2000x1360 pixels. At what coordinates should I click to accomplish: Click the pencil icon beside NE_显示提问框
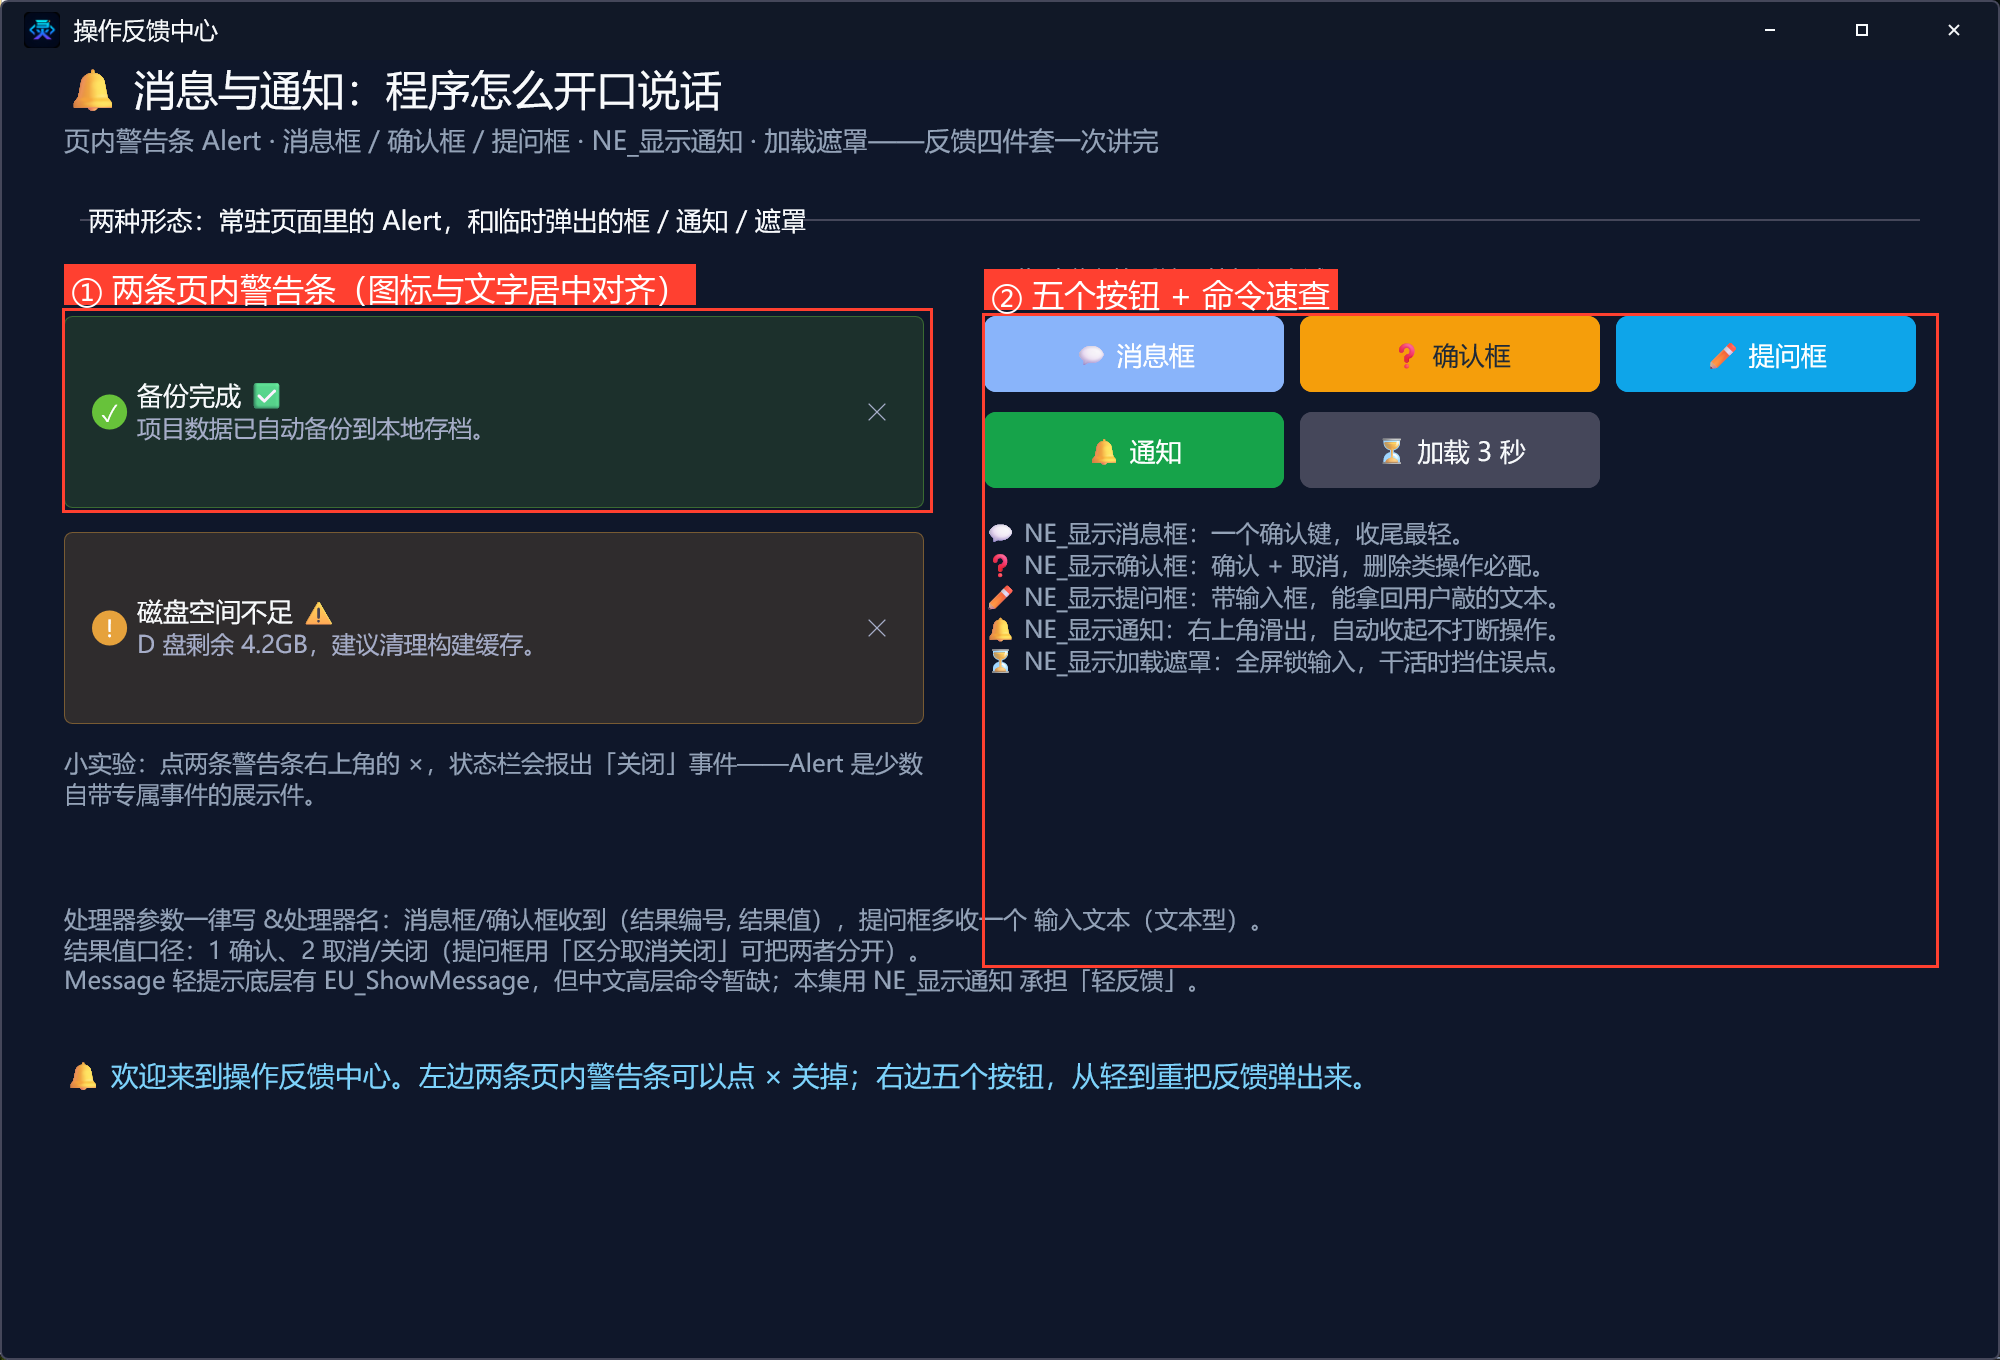tap(1000, 598)
